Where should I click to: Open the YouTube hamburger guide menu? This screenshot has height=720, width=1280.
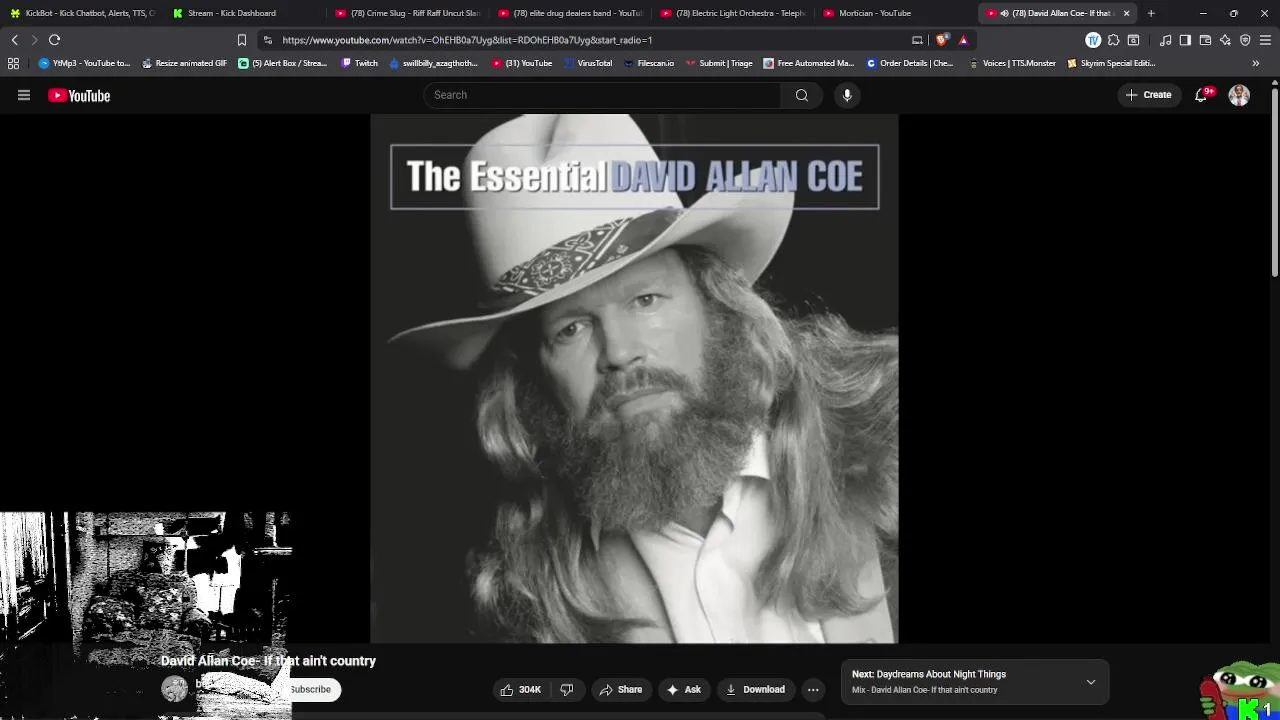tap(24, 95)
